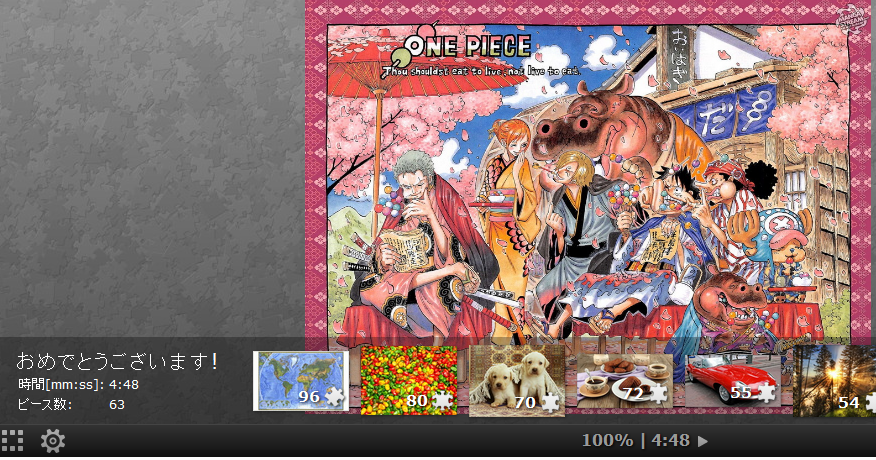The width and height of the screenshot is (876, 460).
Task: Pick the coffee and cookies 72-piece puzzle
Action: pos(625,381)
